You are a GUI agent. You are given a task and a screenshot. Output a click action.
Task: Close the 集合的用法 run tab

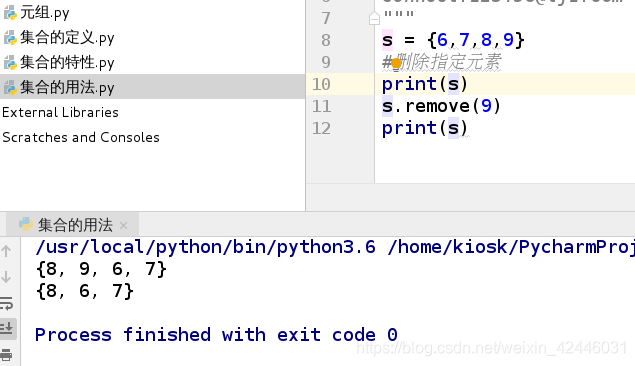coord(124,226)
